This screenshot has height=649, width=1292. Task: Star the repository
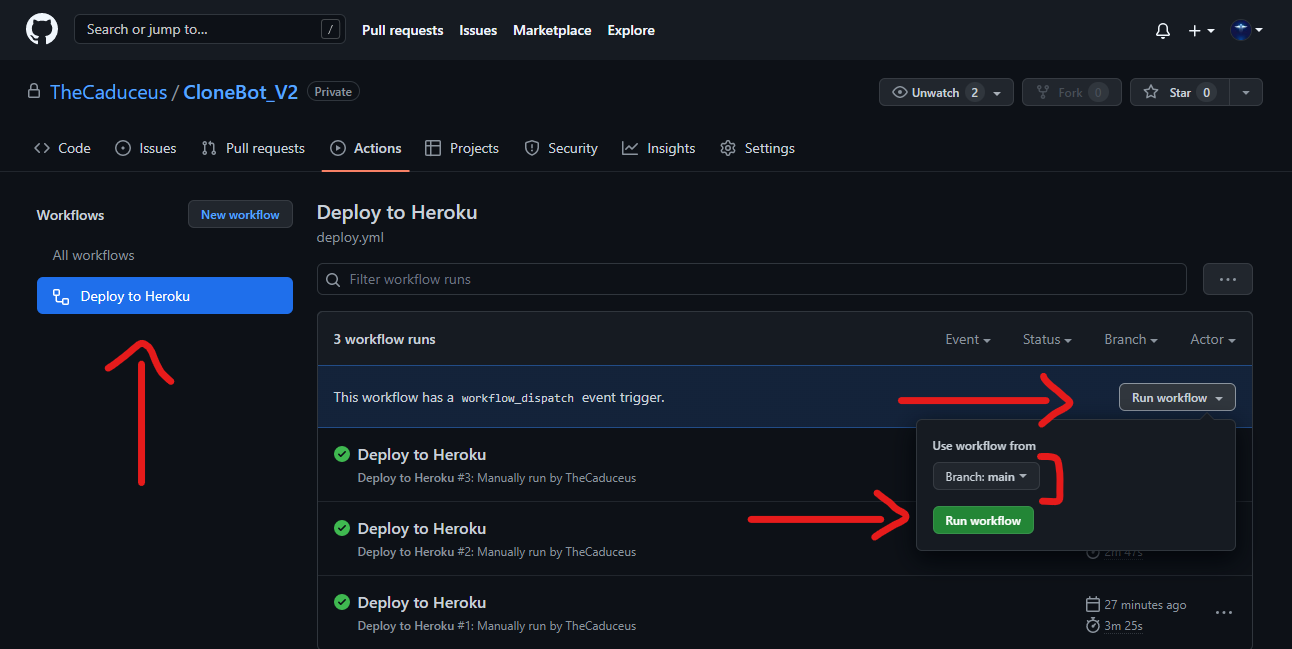pos(1179,92)
